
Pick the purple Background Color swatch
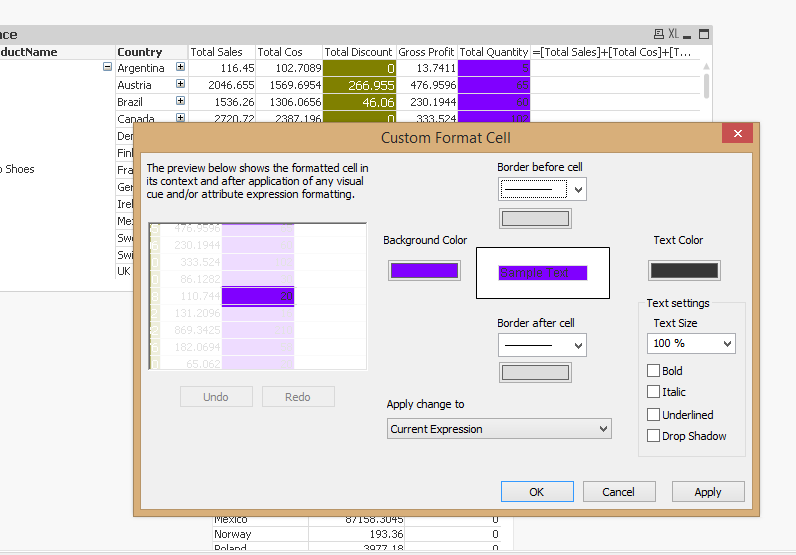[424, 270]
